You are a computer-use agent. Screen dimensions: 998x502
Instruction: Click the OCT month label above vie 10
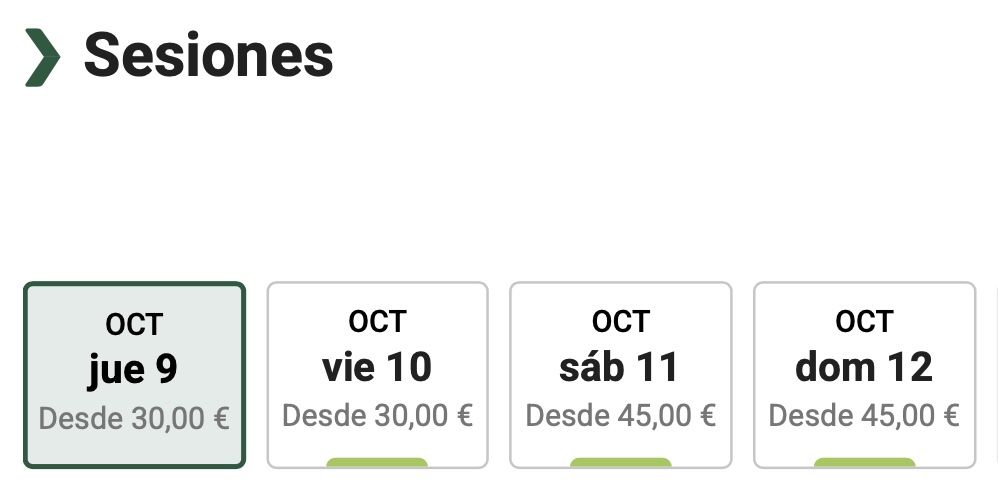377,322
